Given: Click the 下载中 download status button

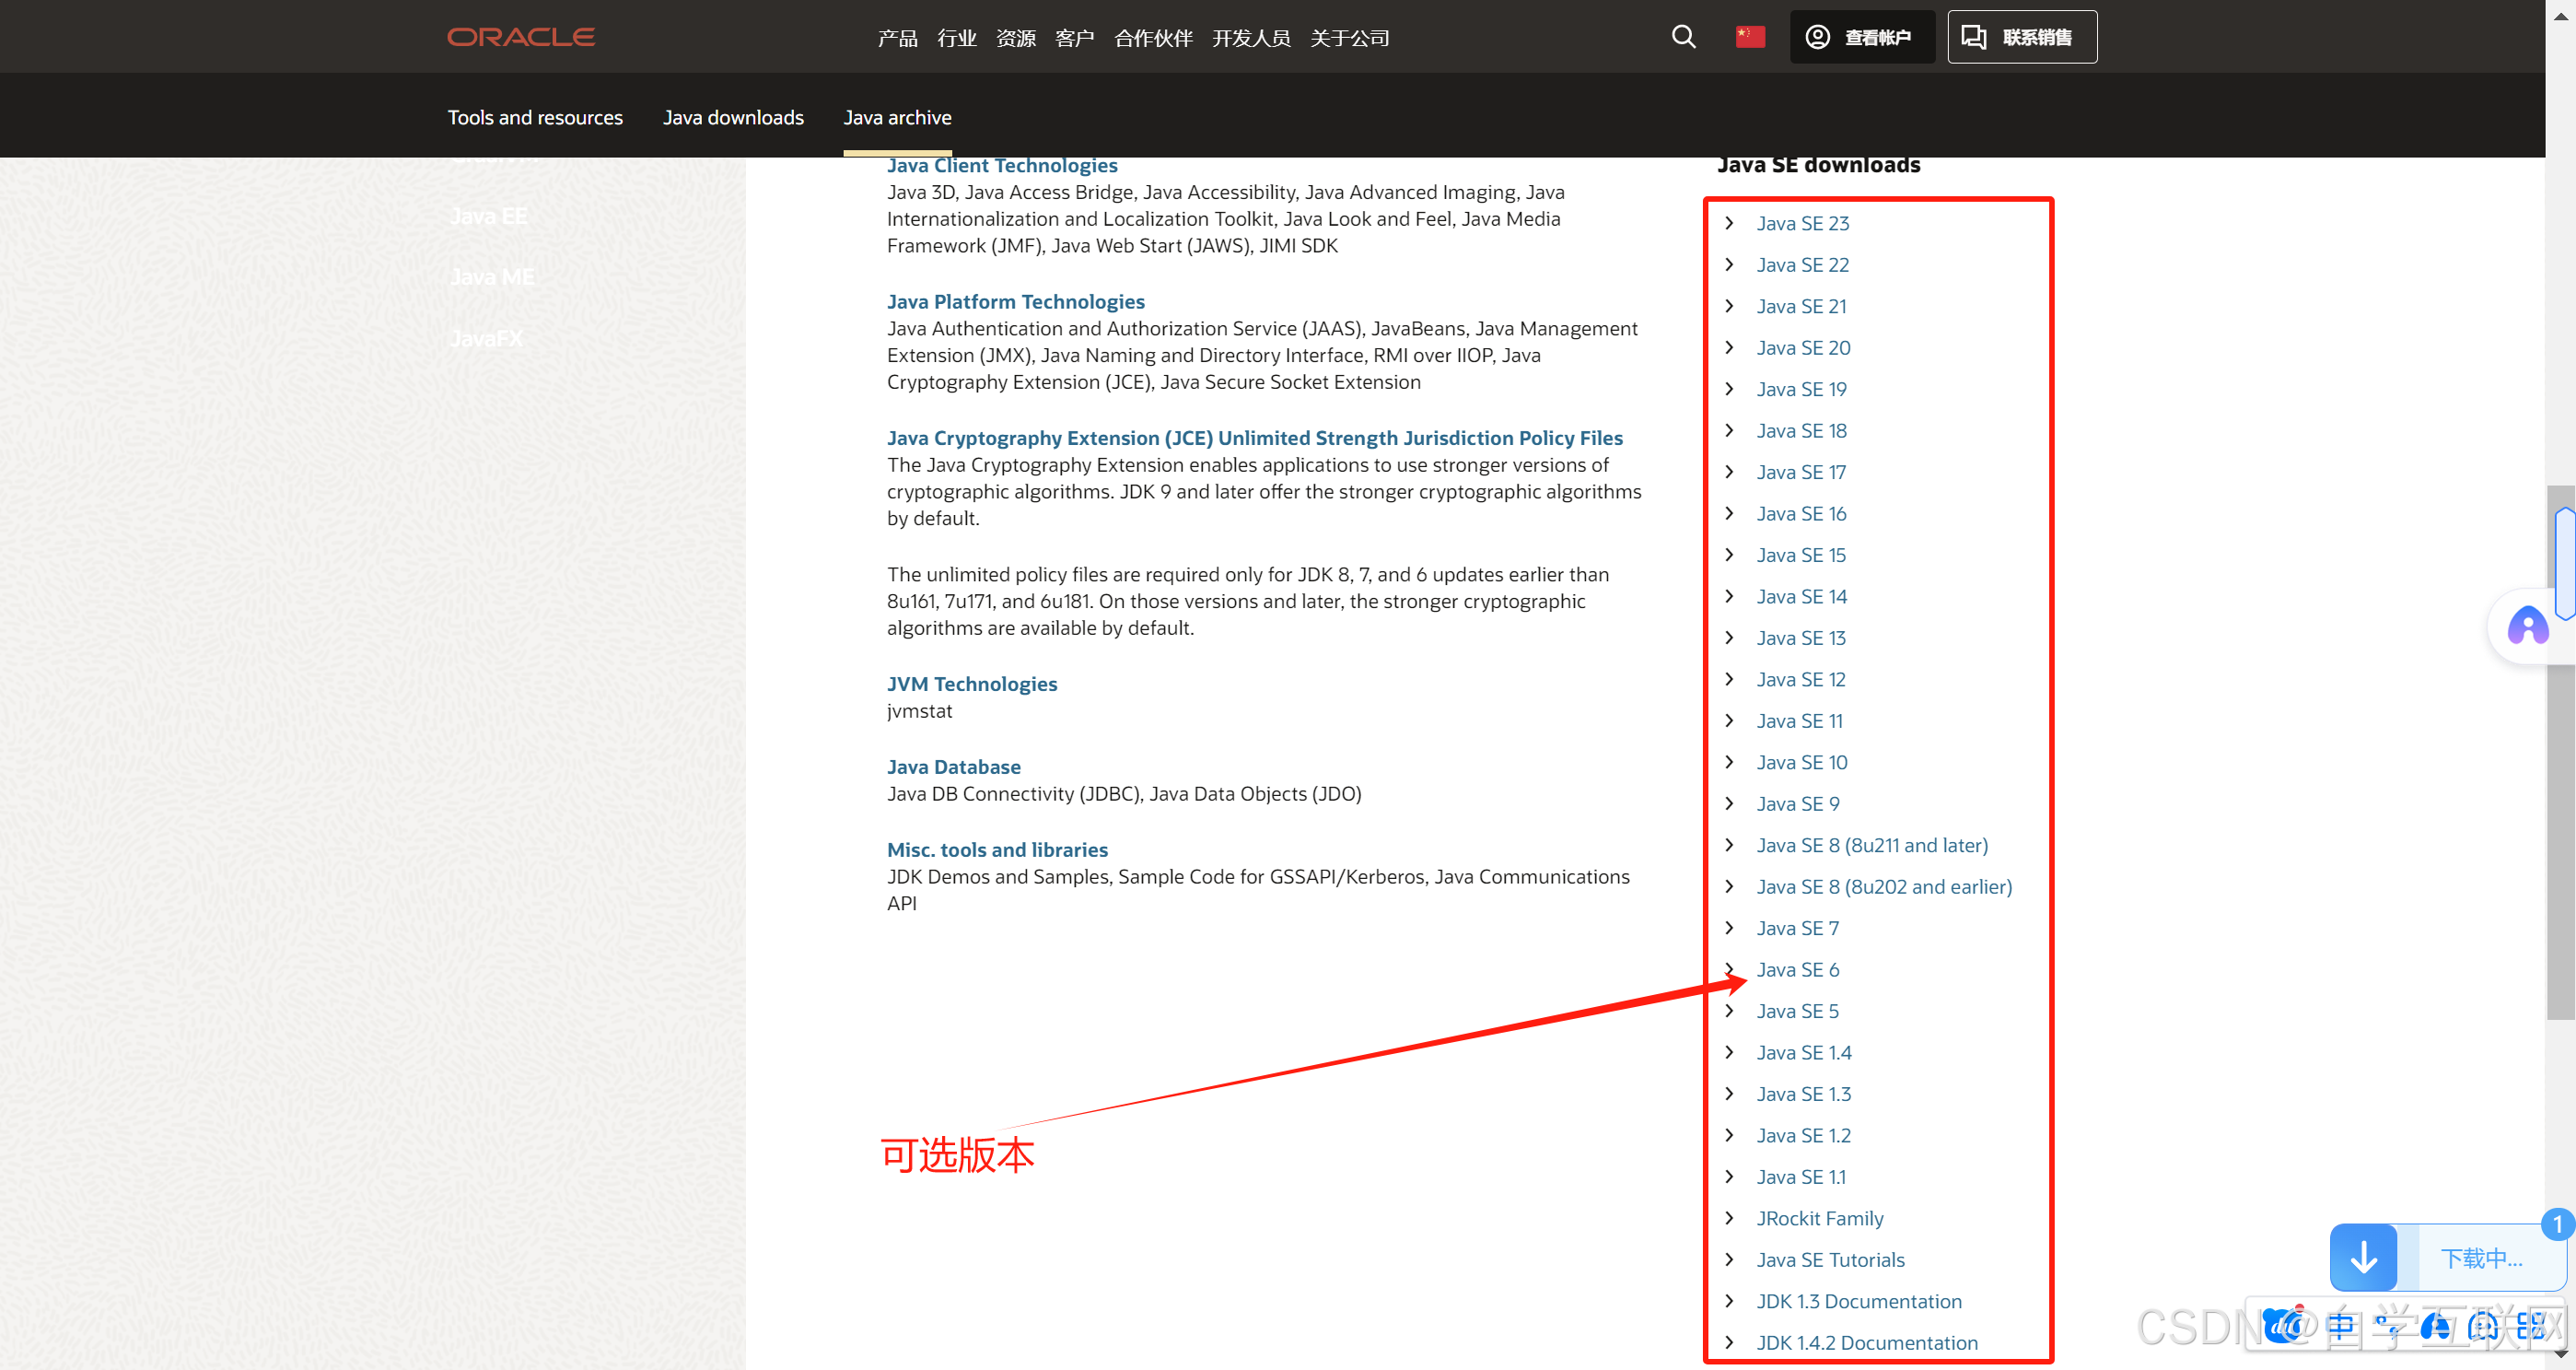Looking at the screenshot, I should pos(2481,1258).
